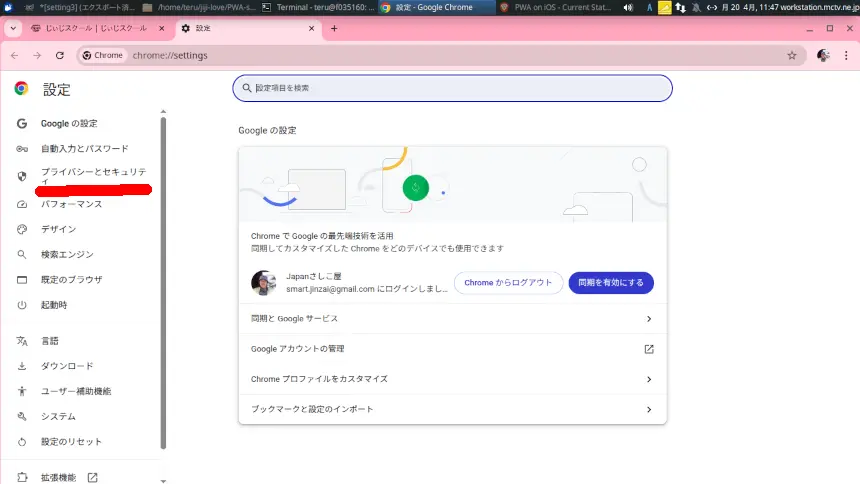
Task: Reload the settings page
Action: (x=60, y=55)
